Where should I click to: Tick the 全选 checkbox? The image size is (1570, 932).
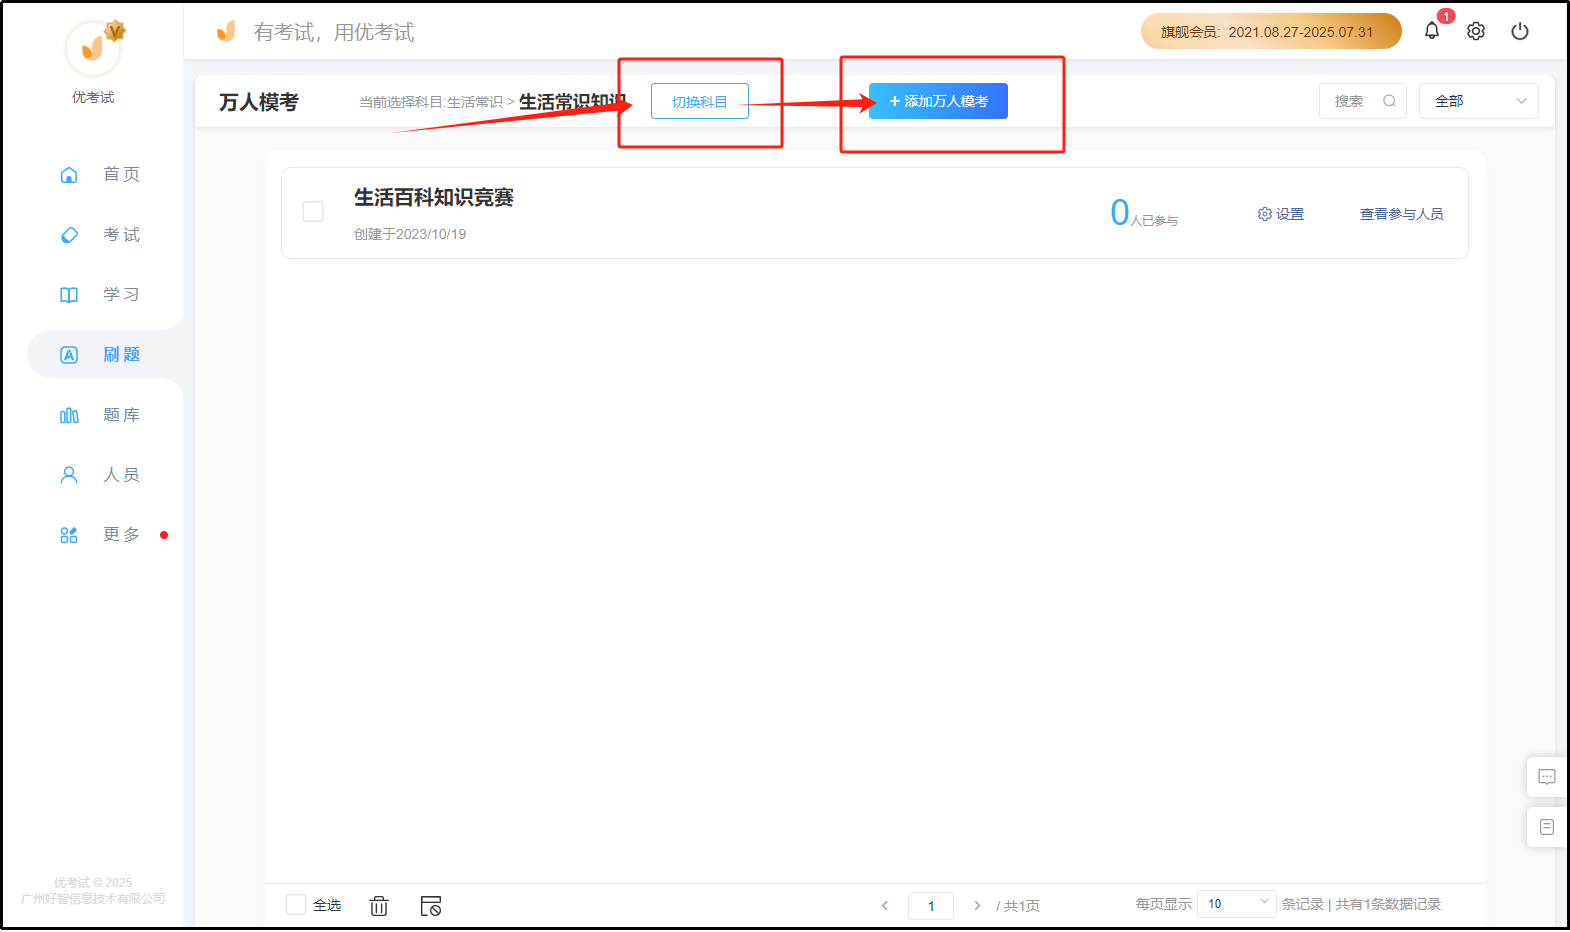click(x=296, y=905)
